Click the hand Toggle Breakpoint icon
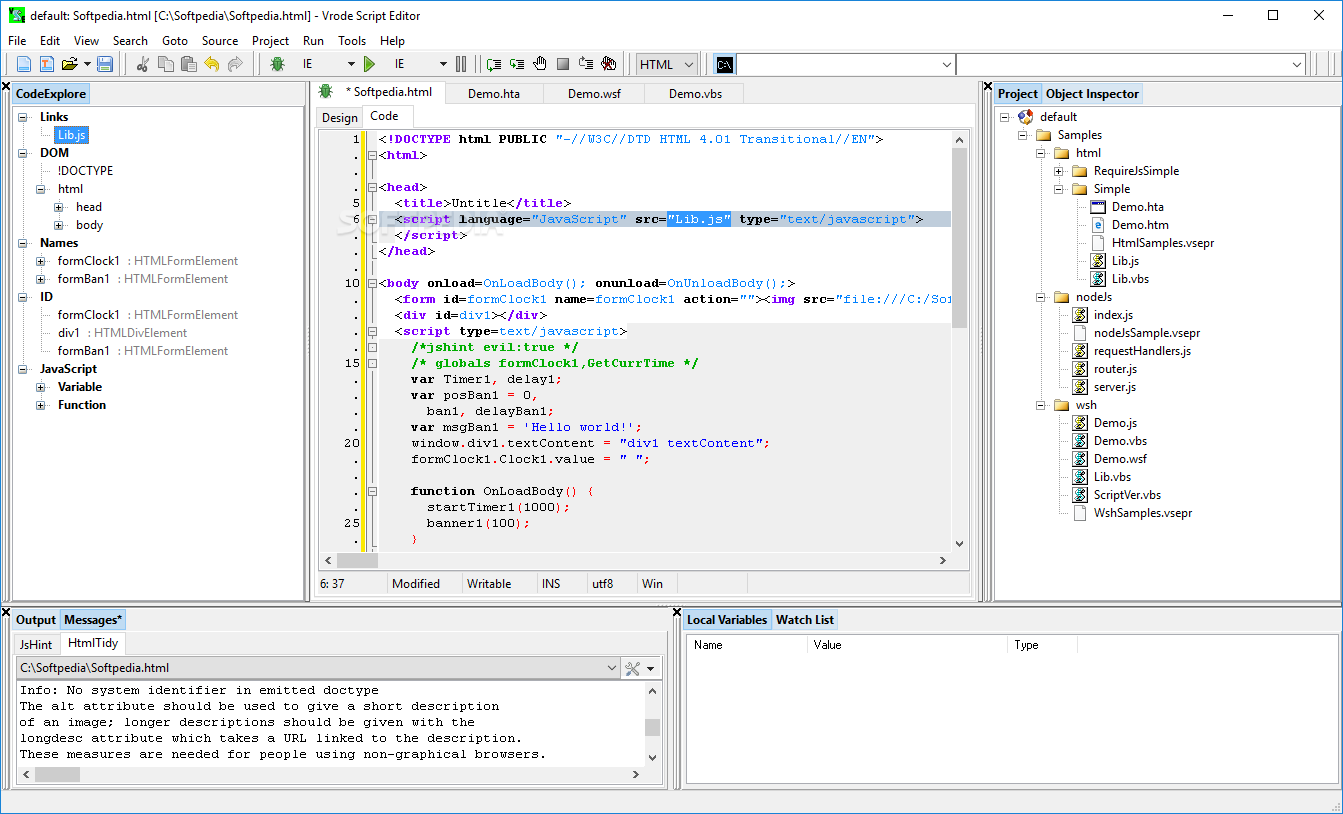The image size is (1343, 814). pos(540,64)
